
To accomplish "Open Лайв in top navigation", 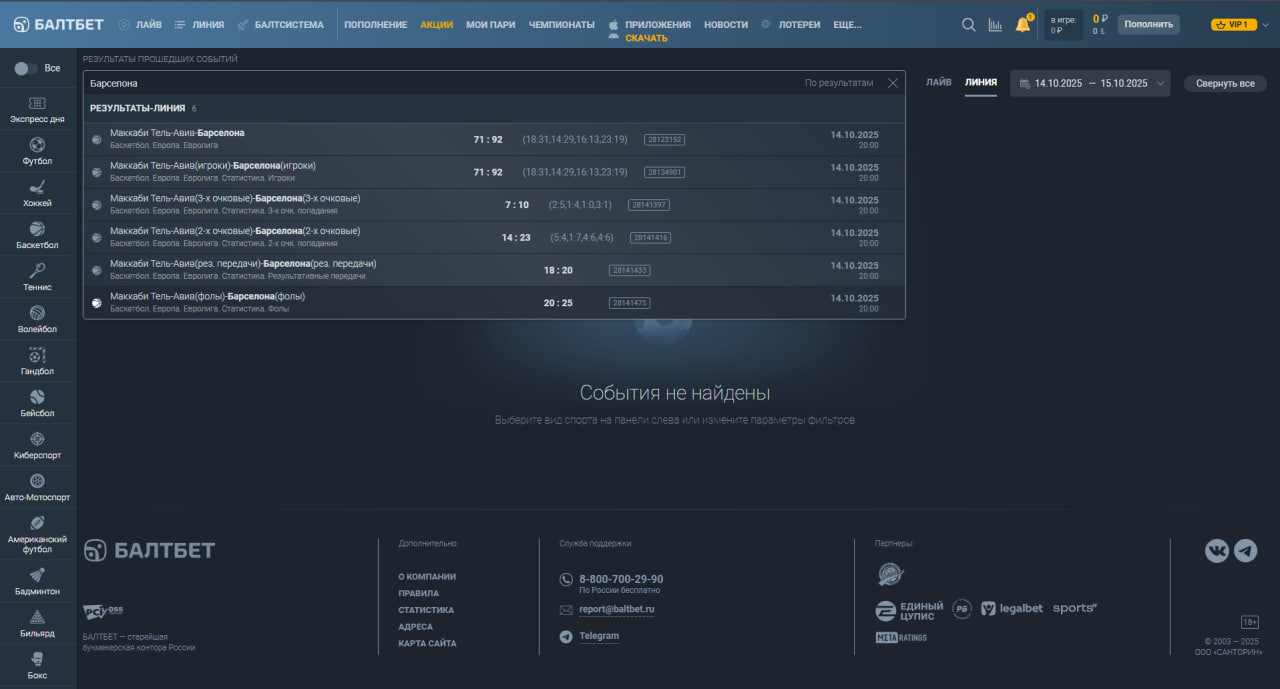I will tap(140, 24).
